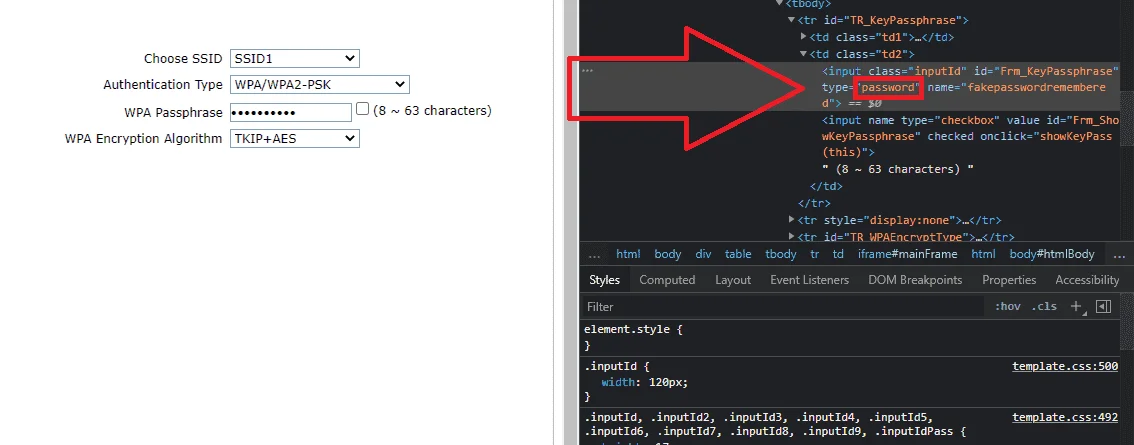Switch to the Accessibility tab
This screenshot has width=1134, height=445.
point(1087,280)
